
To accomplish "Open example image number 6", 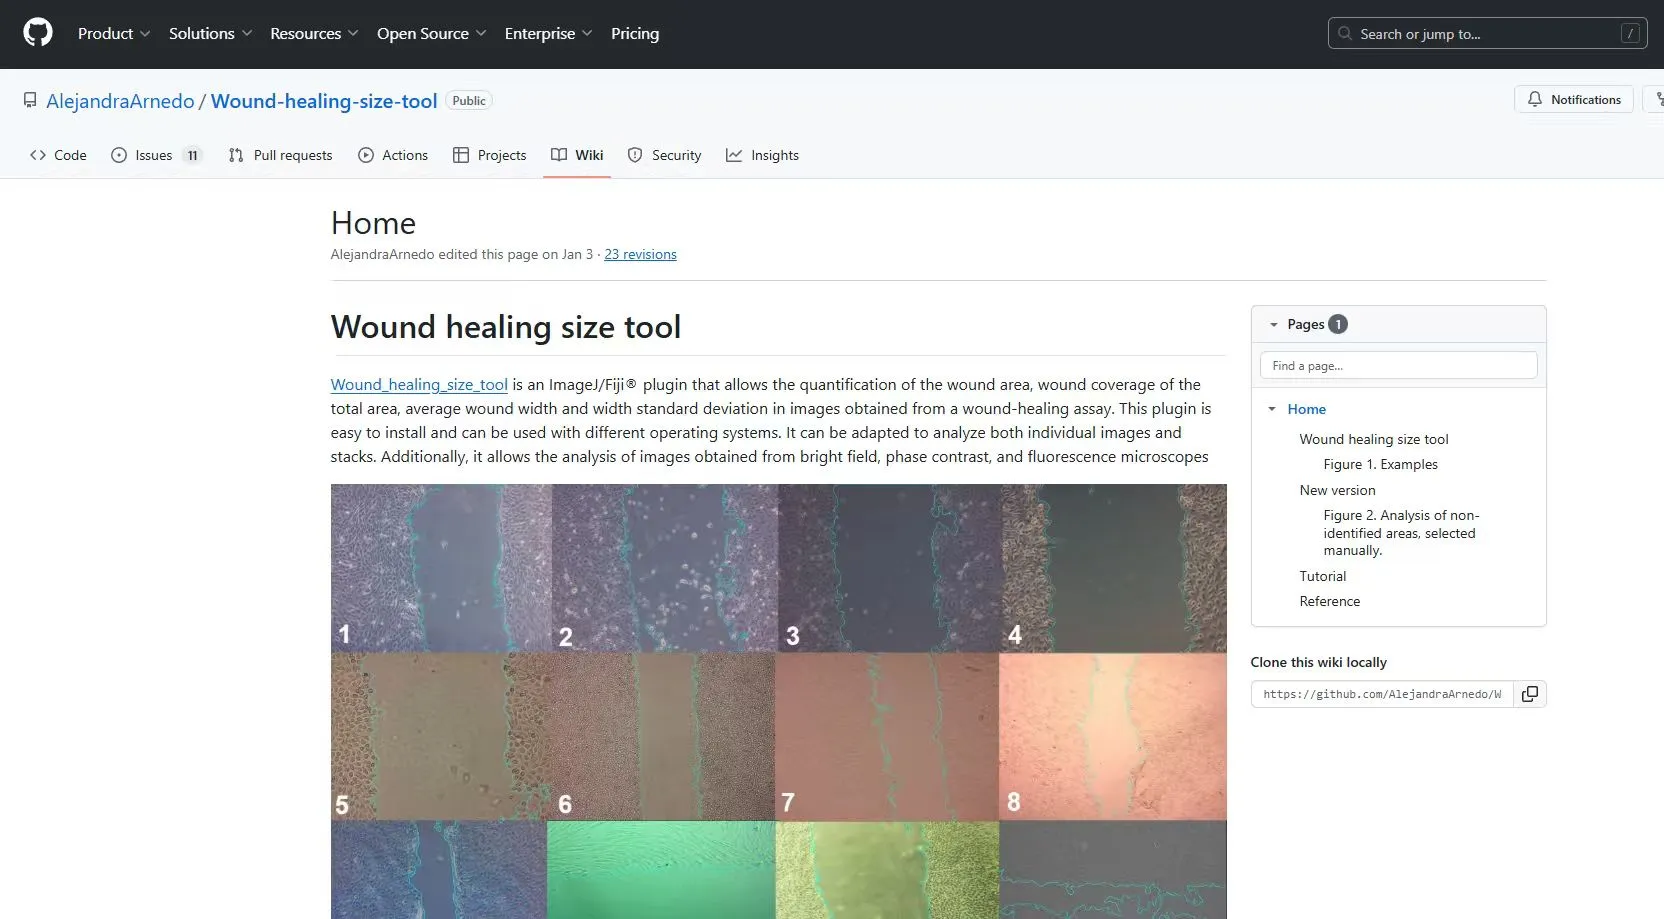I will click(x=662, y=737).
